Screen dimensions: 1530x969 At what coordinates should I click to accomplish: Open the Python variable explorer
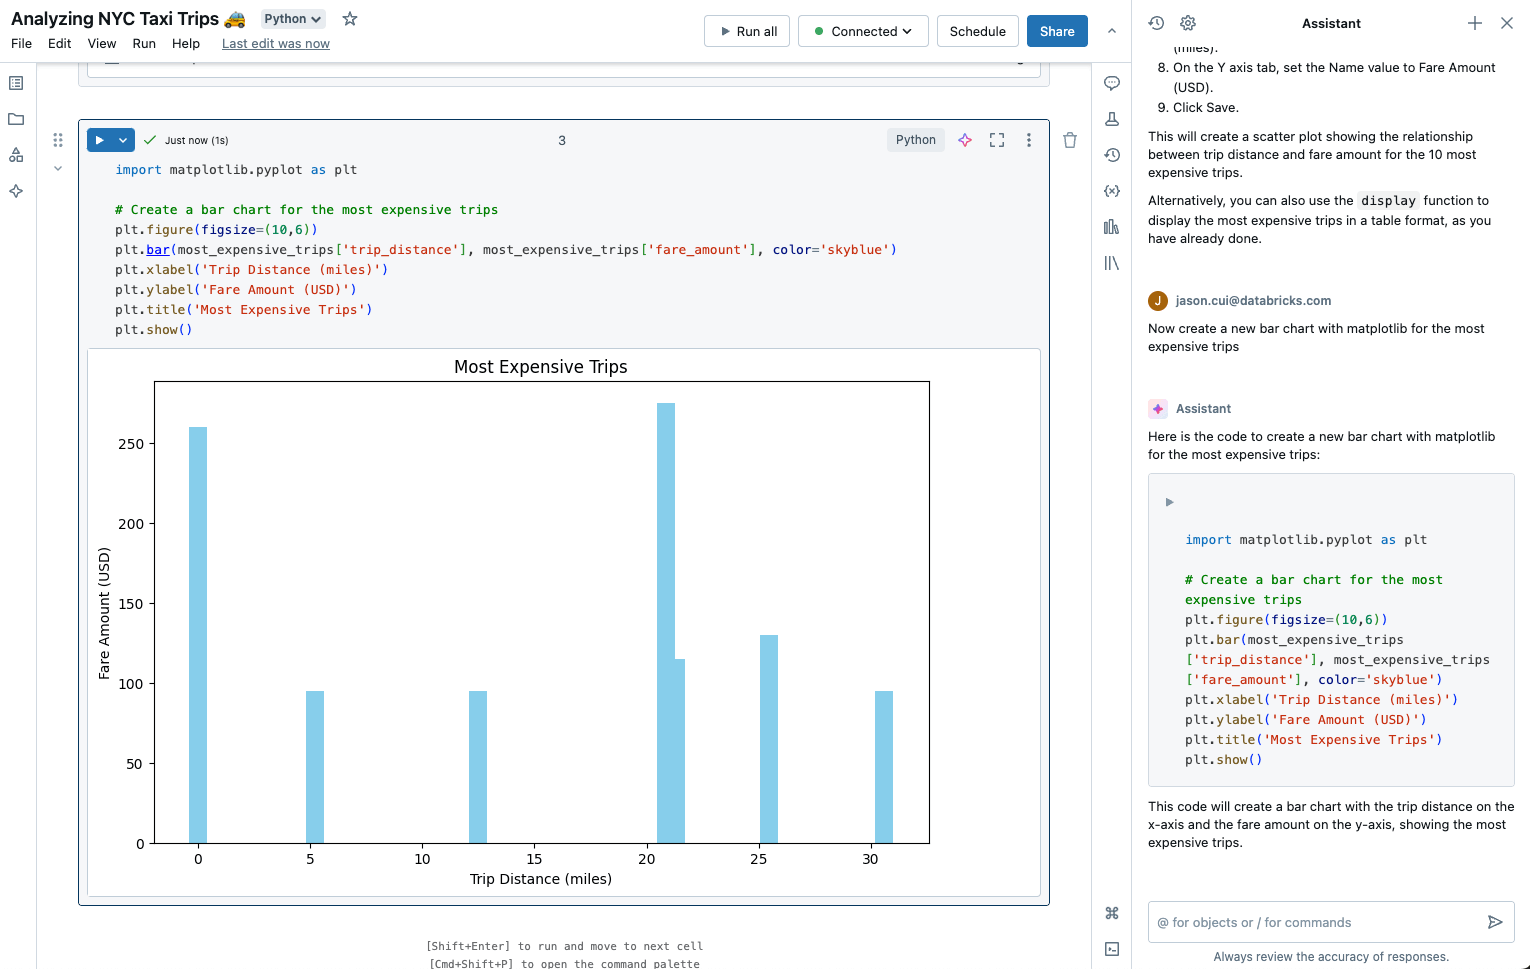point(1112,191)
